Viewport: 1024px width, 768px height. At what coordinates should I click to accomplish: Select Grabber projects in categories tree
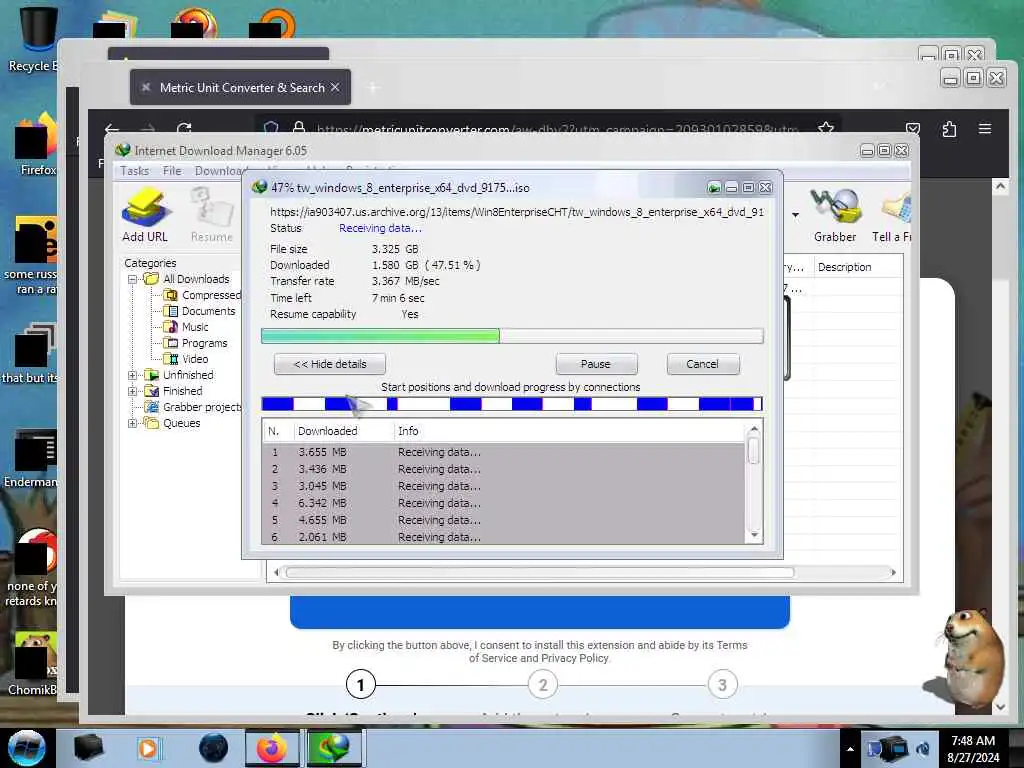(193, 407)
